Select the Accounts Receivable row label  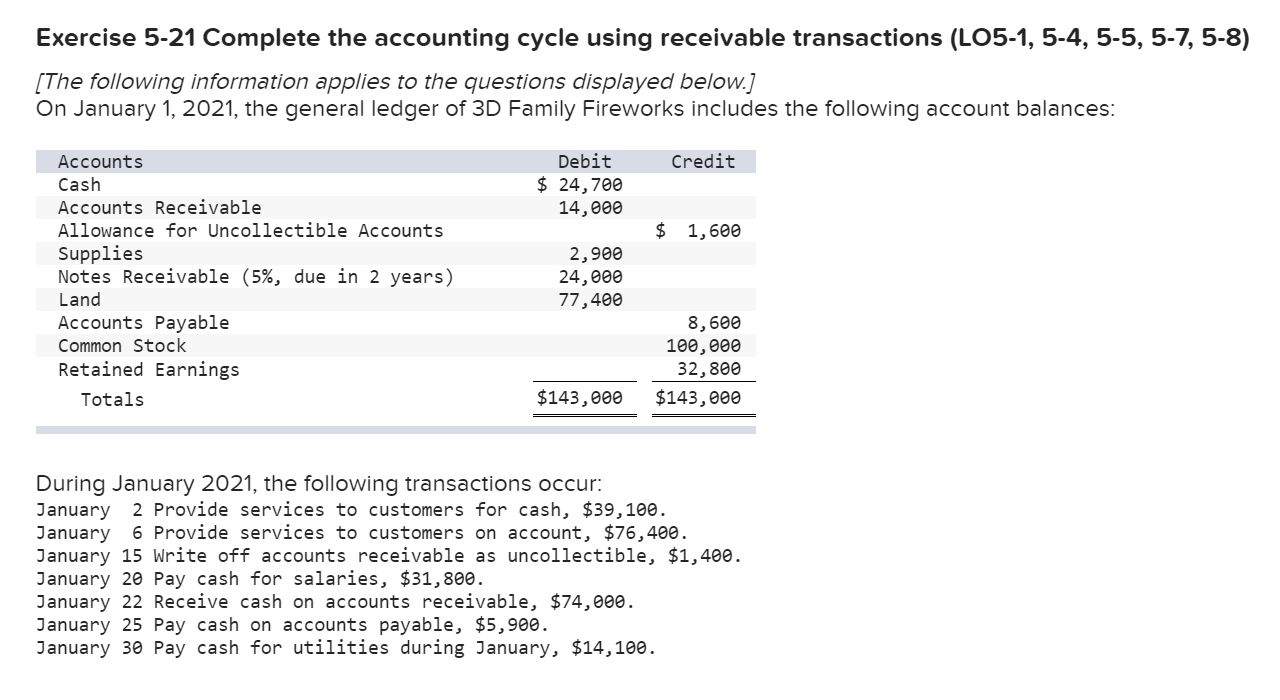(x=160, y=208)
